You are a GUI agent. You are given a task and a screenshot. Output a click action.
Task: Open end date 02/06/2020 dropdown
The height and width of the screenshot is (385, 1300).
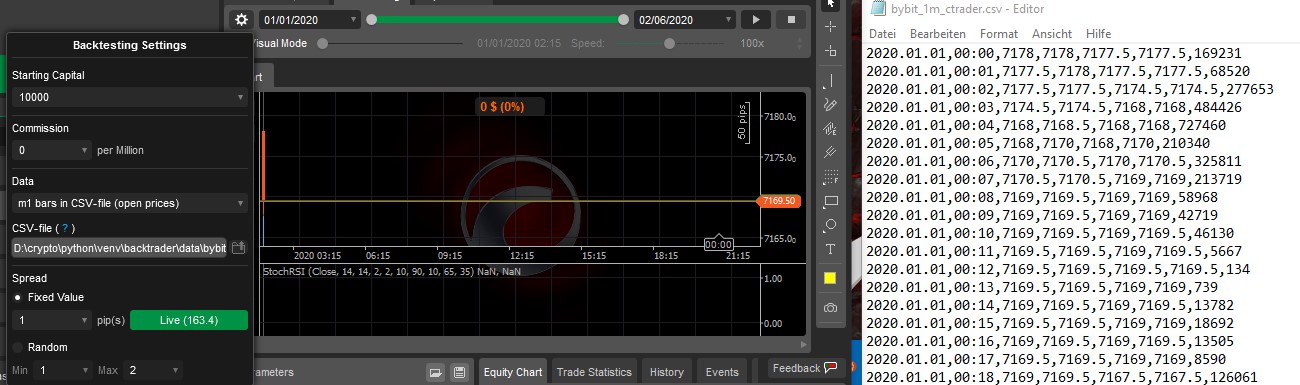(x=685, y=19)
